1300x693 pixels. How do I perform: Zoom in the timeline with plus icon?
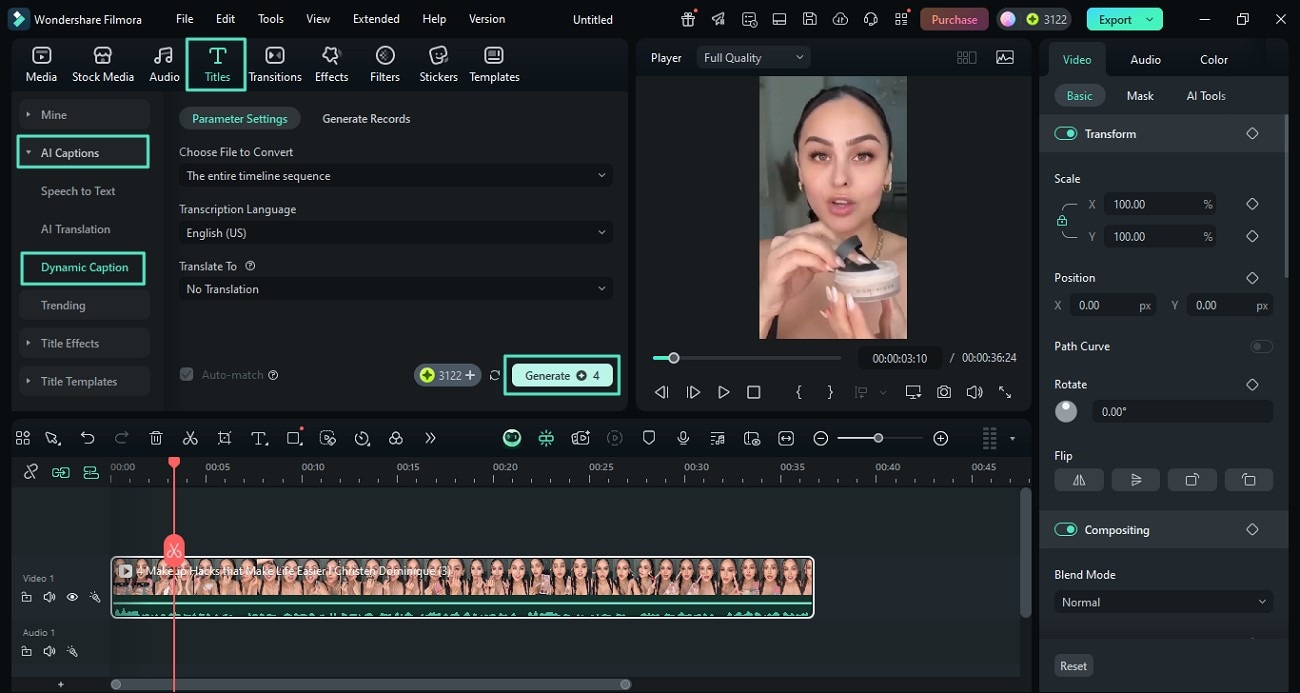point(940,438)
